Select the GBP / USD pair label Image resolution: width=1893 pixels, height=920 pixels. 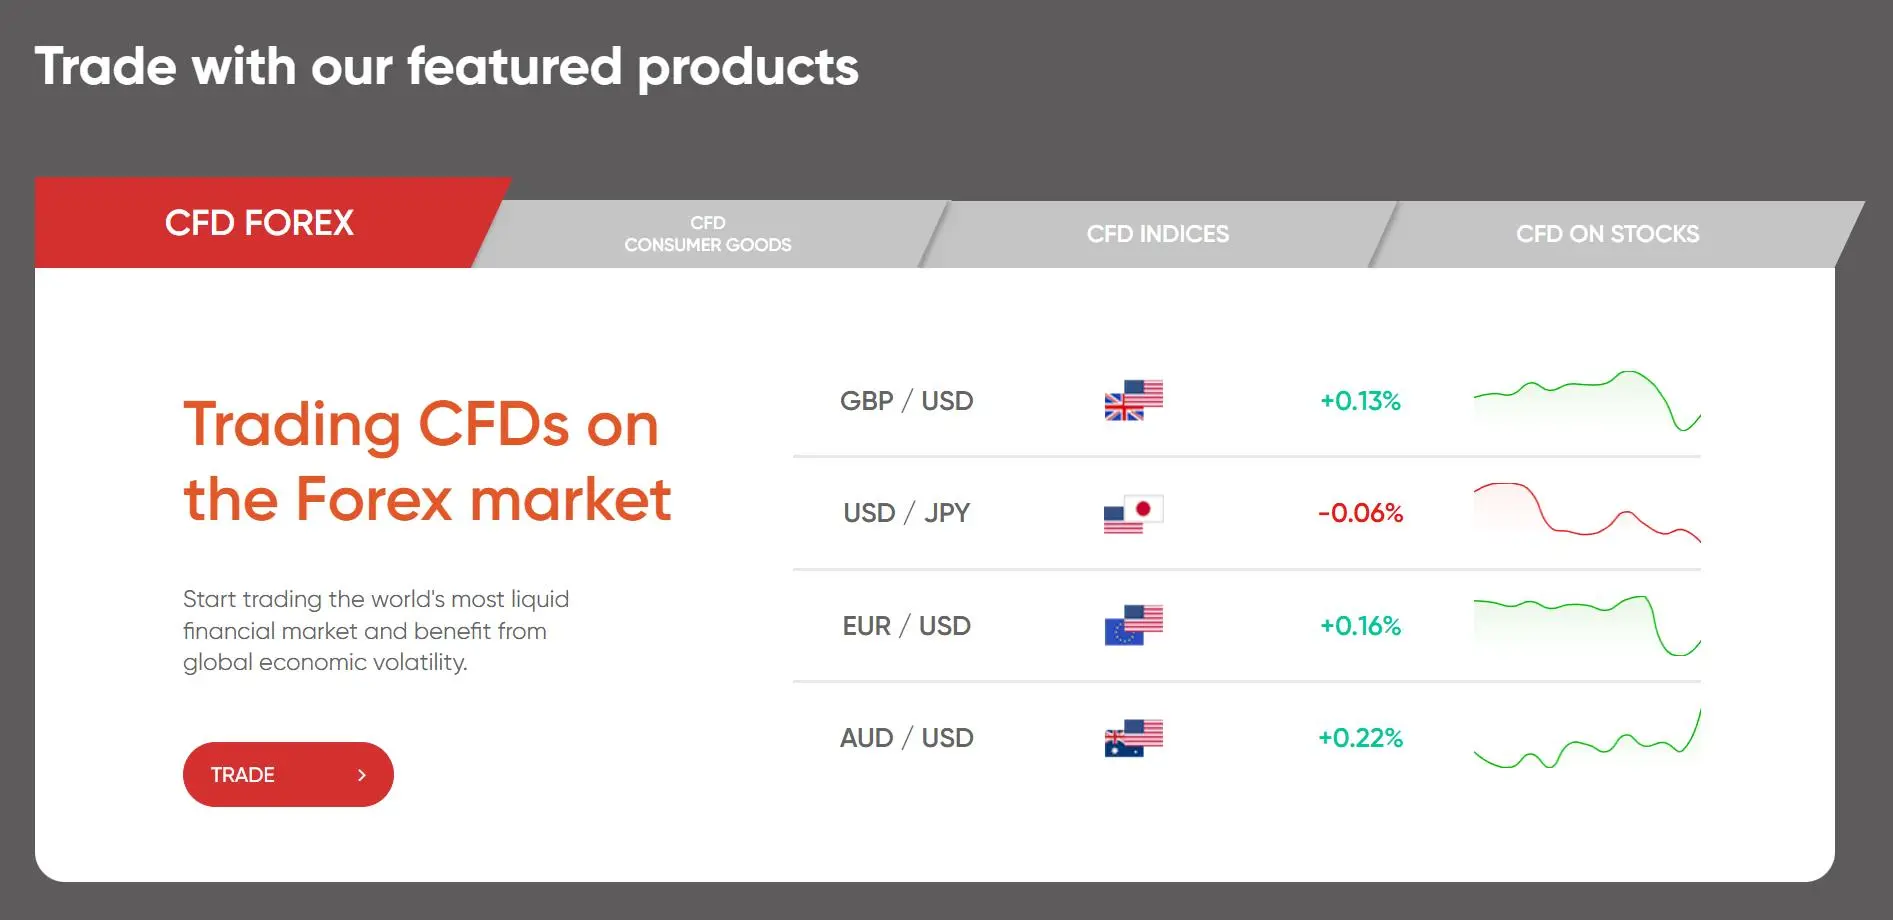point(907,401)
